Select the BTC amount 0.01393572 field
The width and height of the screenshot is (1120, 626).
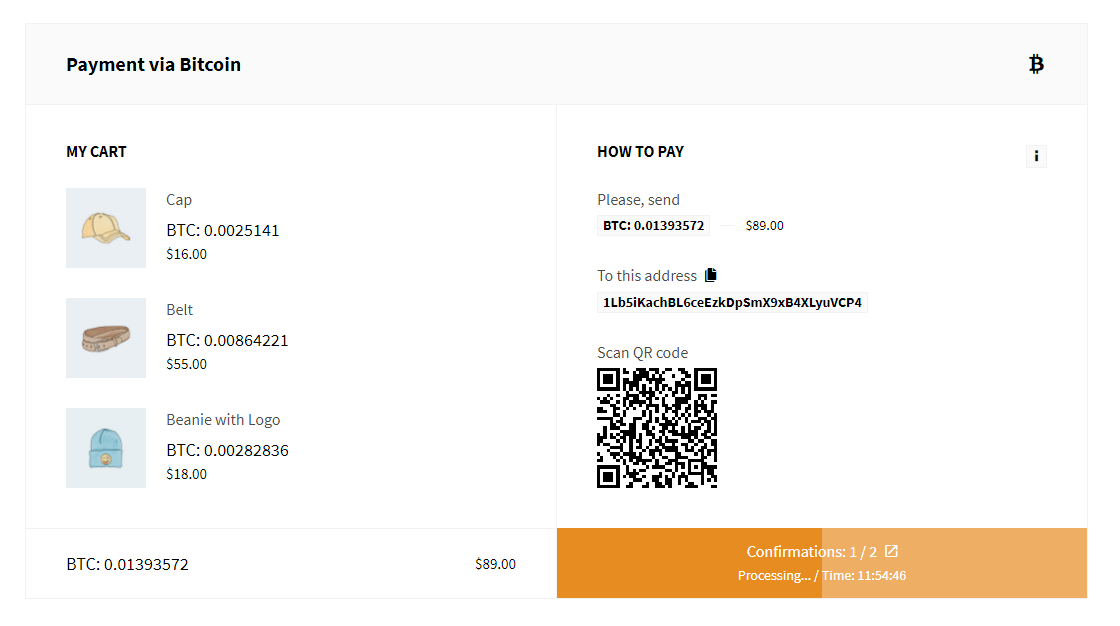[654, 226]
